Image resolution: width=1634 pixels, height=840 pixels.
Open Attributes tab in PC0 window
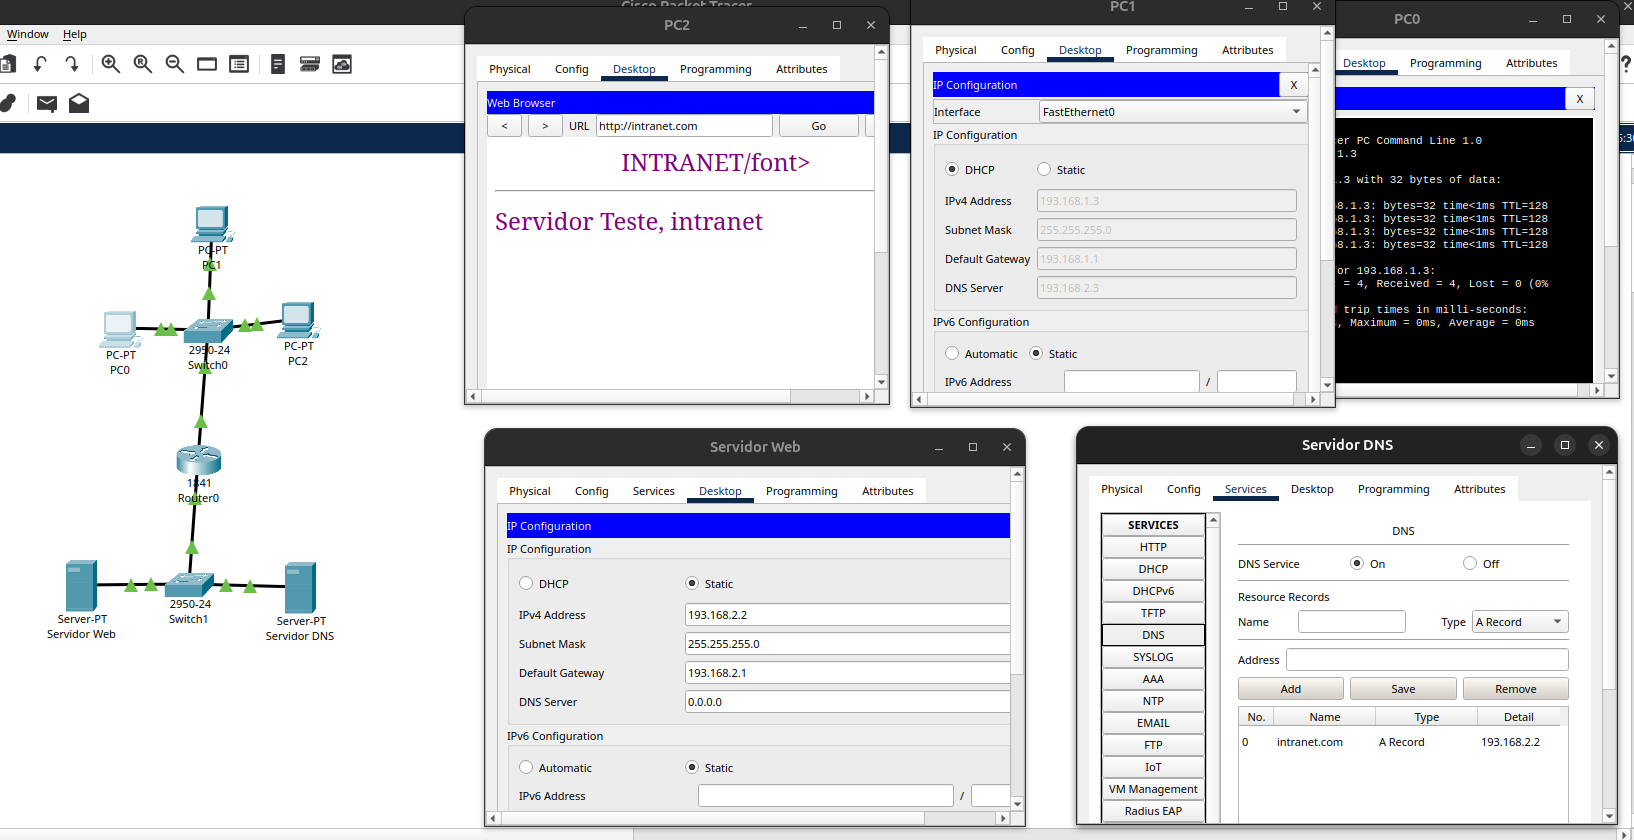coord(1532,63)
